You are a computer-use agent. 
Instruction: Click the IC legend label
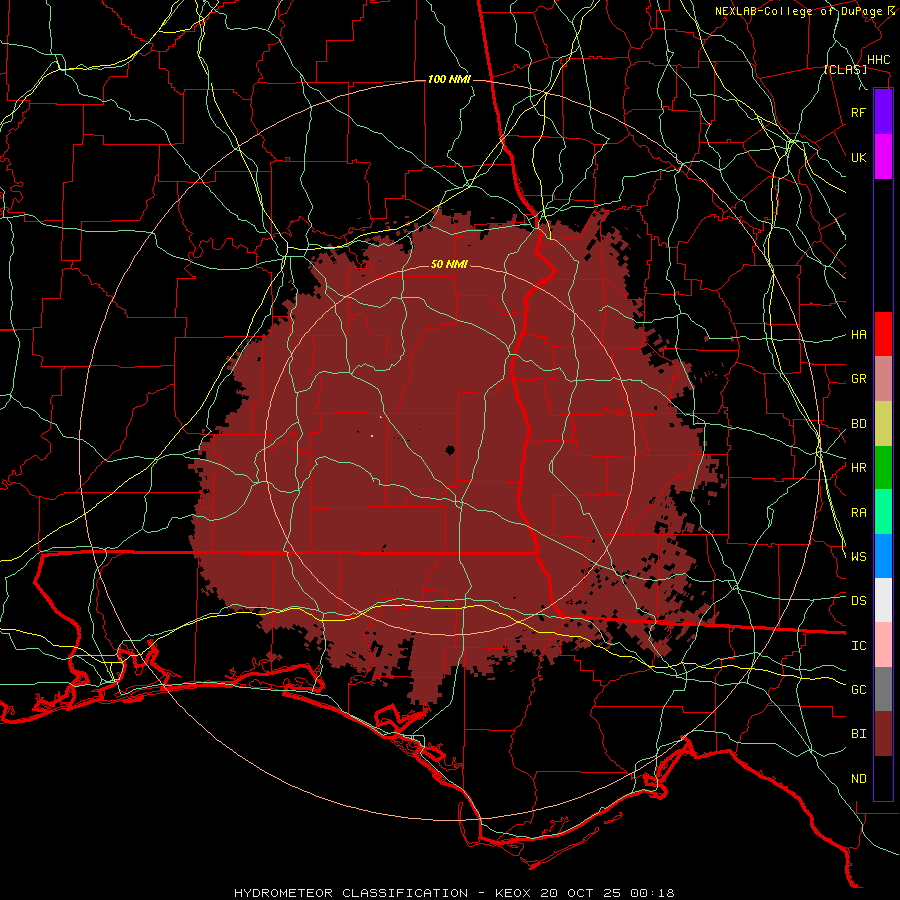tap(859, 646)
